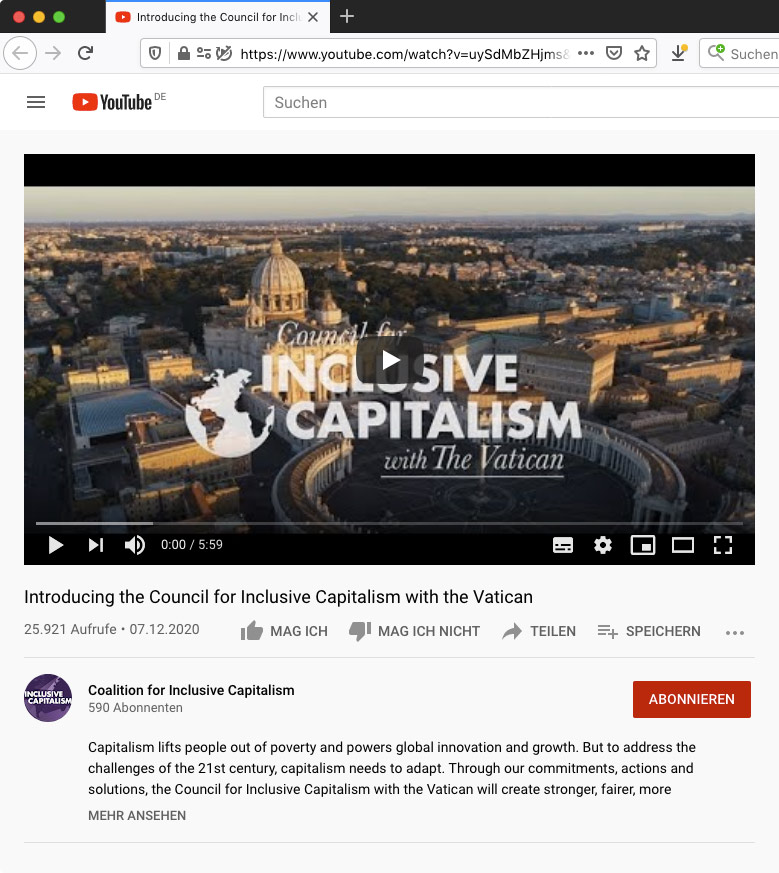This screenshot has width=779, height=873.
Task: Expand description with MEHR ANSEHEN
Action: tap(137, 815)
